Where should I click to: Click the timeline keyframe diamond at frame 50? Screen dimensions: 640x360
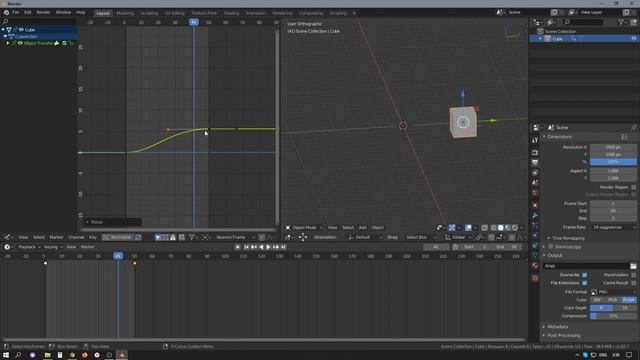click(x=135, y=264)
